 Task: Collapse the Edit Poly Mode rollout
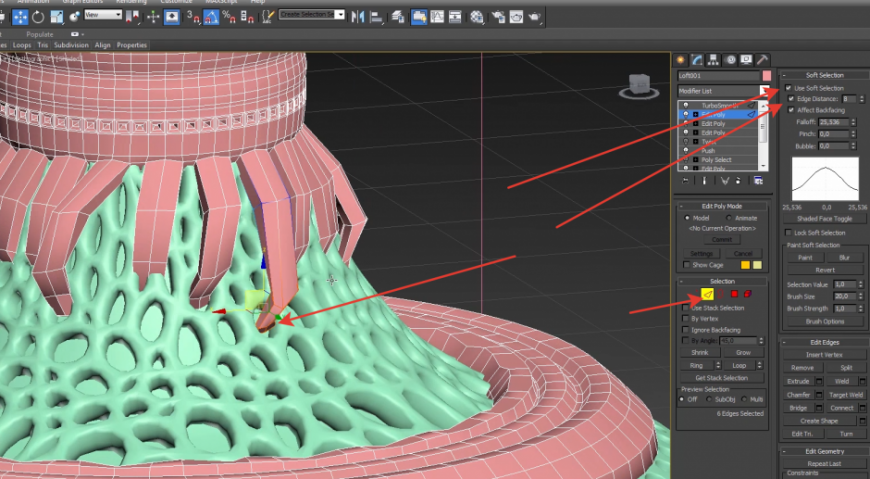click(x=722, y=206)
